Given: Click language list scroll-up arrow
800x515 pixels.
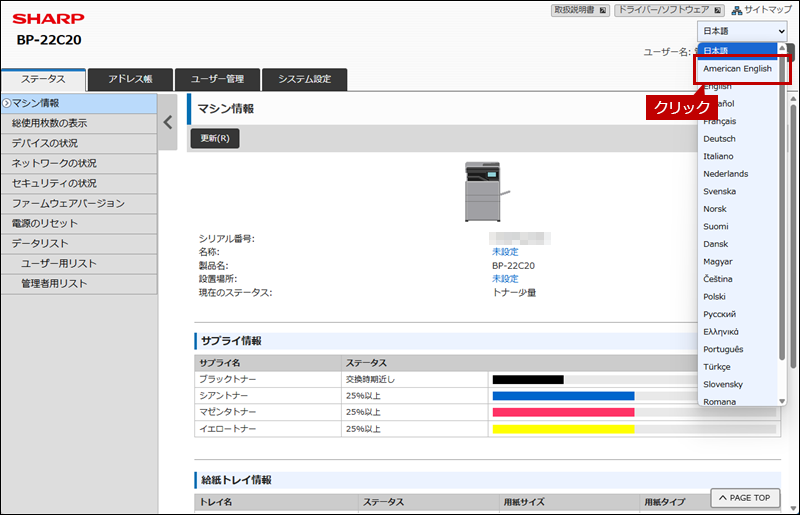Looking at the screenshot, I should (782, 47).
